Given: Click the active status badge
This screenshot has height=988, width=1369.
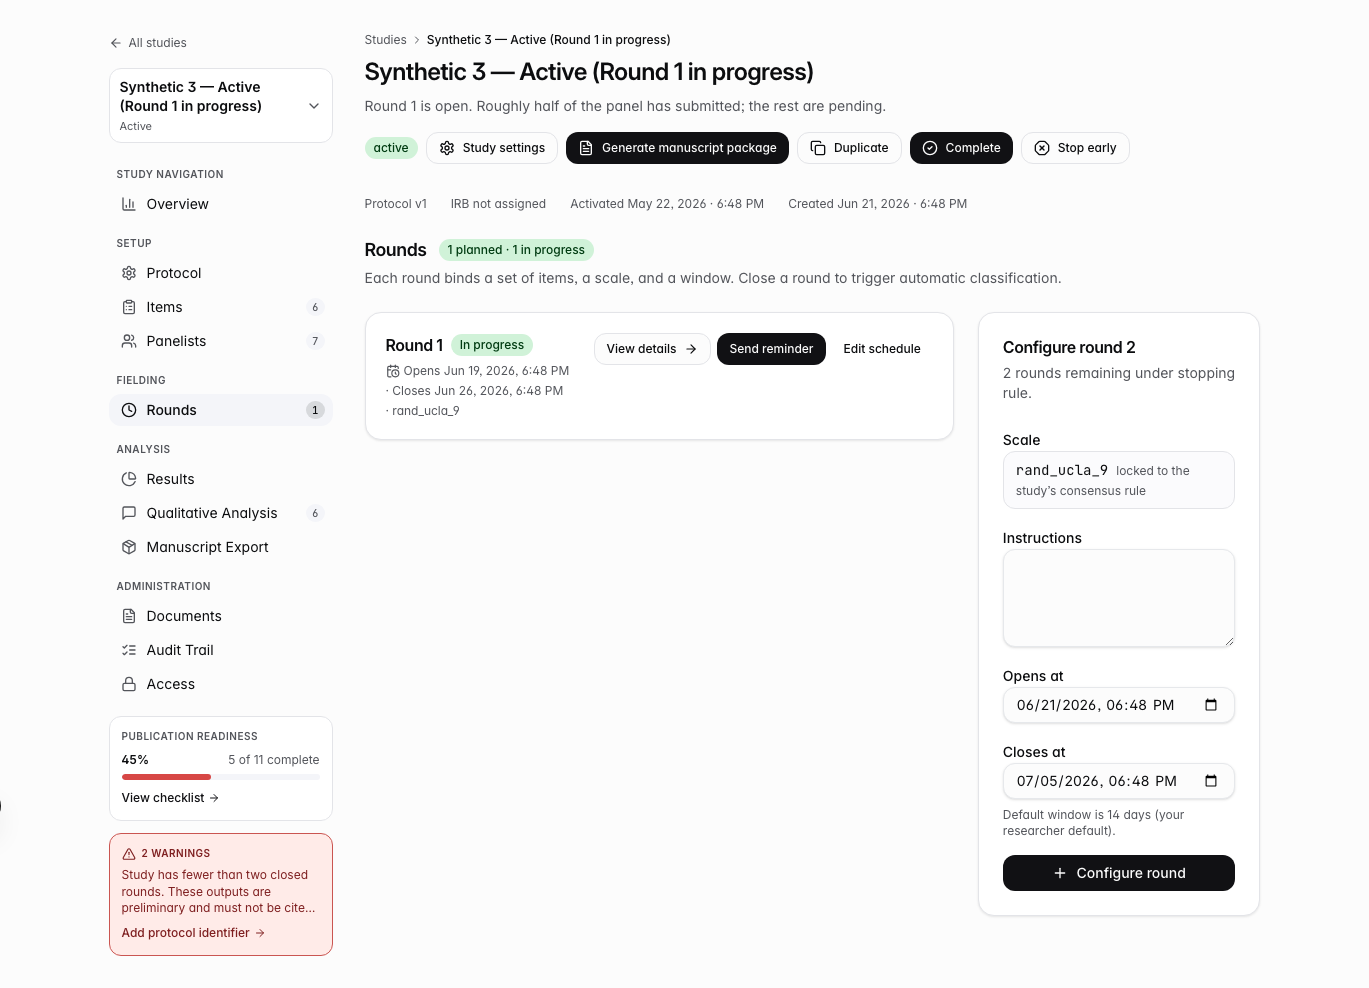Looking at the screenshot, I should 391,148.
